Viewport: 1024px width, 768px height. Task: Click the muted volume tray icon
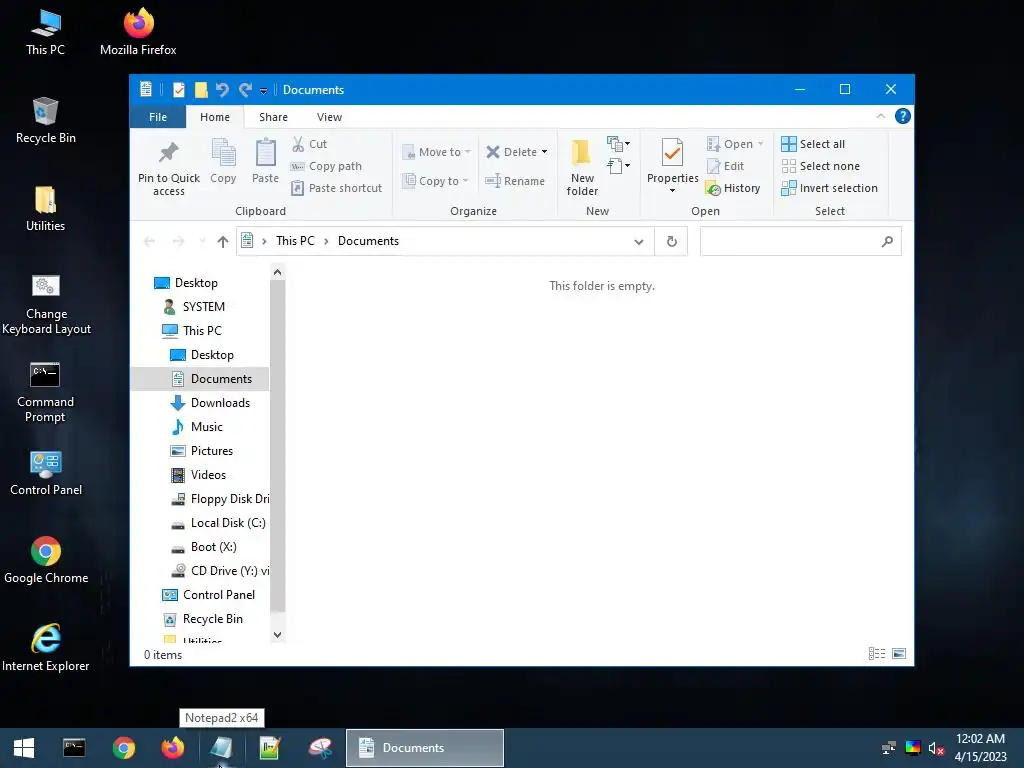[936, 748]
